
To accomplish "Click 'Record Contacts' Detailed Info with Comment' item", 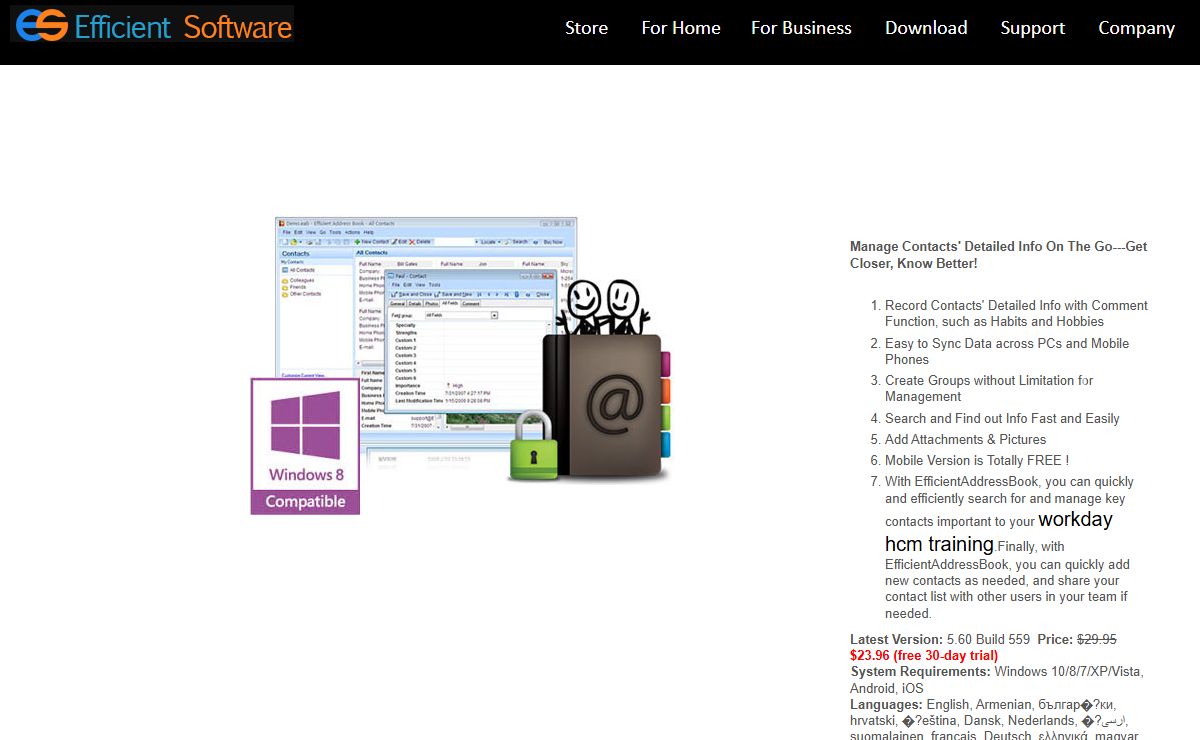I will [x=1016, y=313].
